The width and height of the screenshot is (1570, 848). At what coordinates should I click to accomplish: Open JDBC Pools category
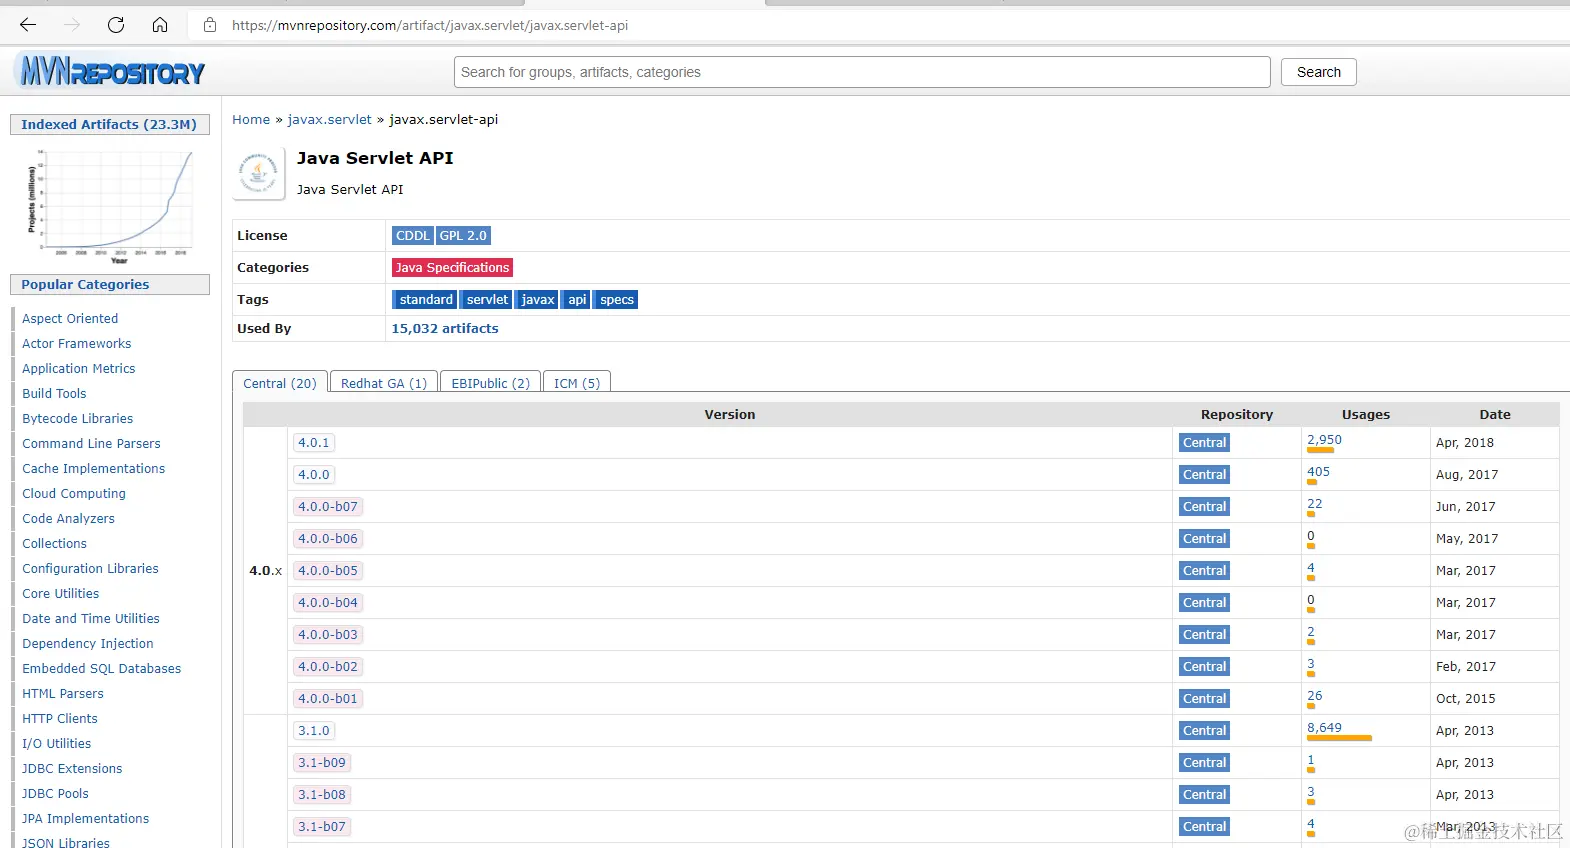click(x=55, y=794)
